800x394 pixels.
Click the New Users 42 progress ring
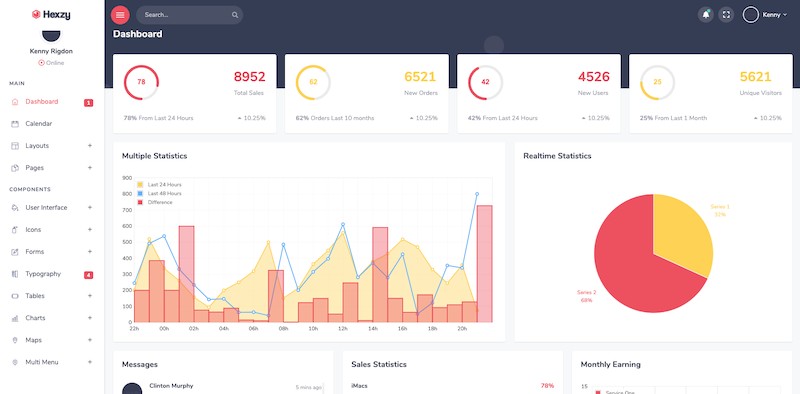pyautogui.click(x=485, y=82)
